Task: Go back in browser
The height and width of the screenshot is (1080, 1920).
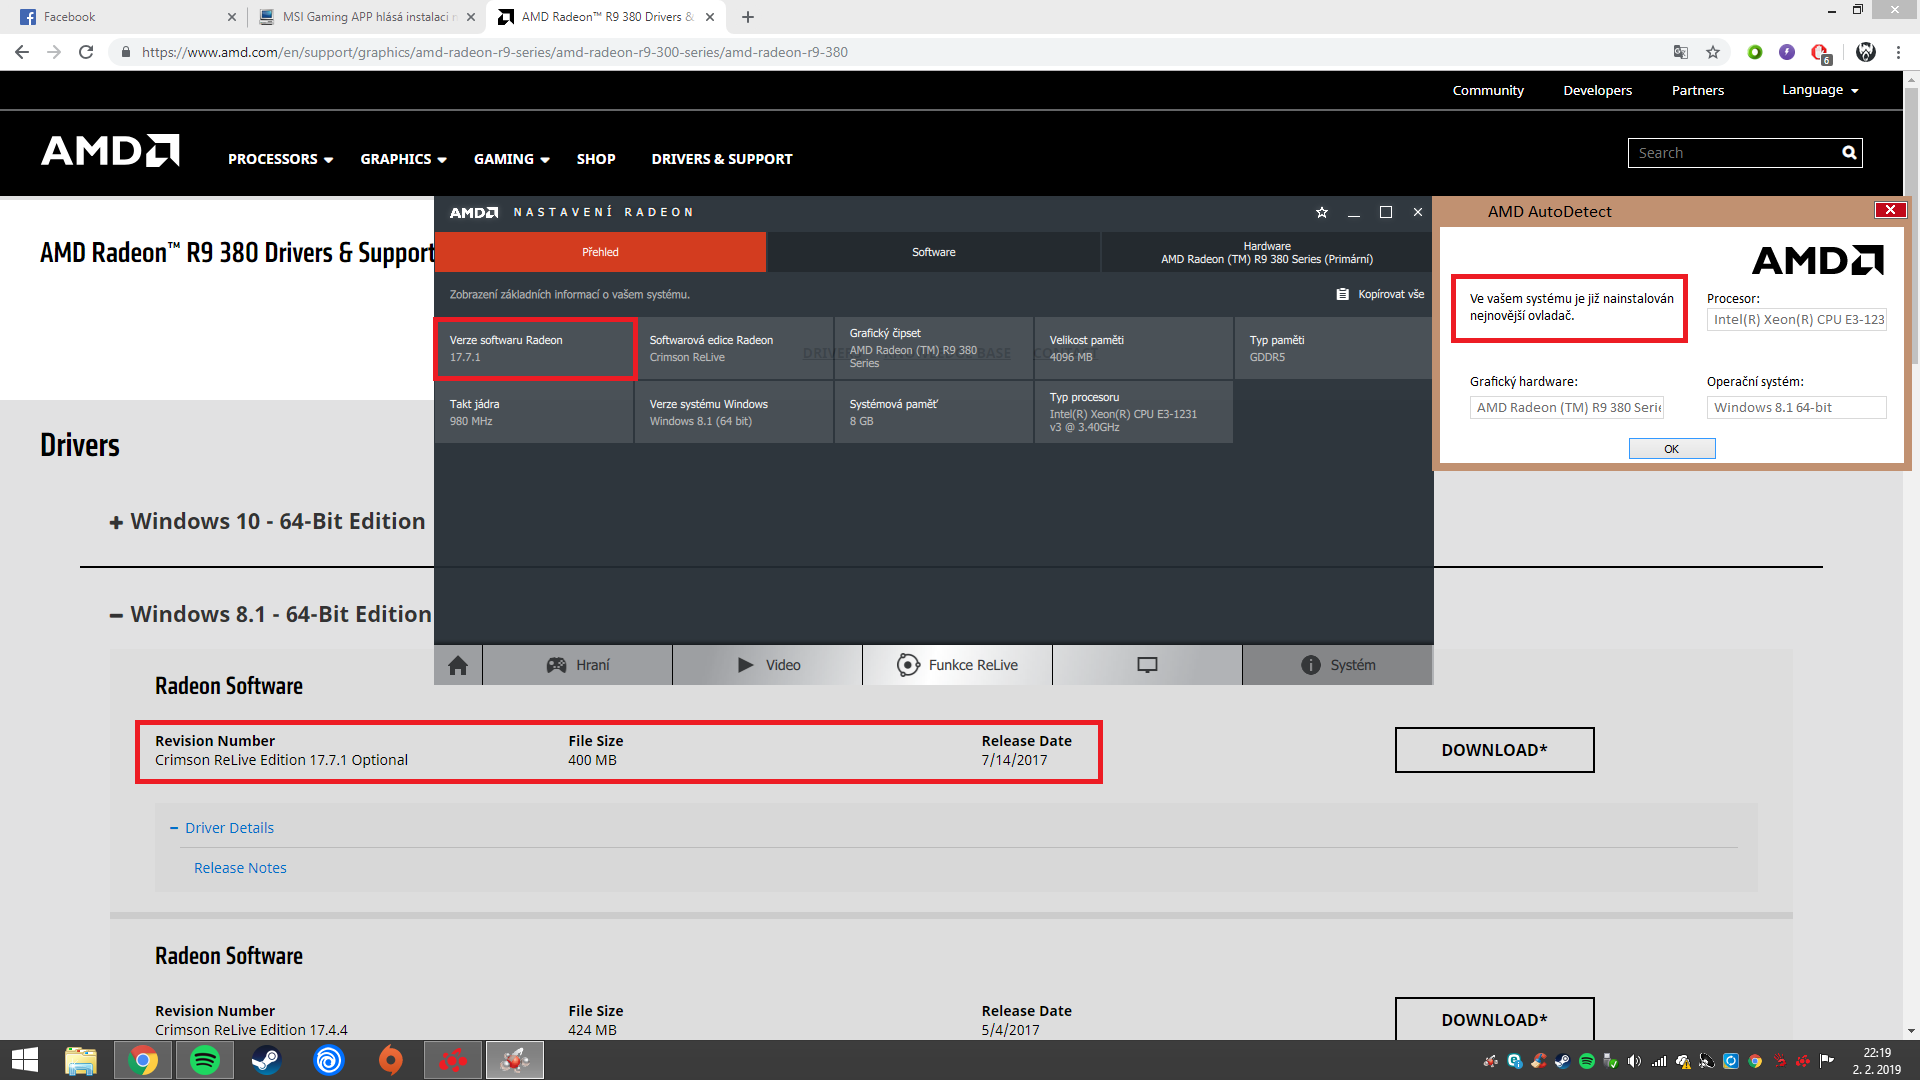Action: coord(22,52)
